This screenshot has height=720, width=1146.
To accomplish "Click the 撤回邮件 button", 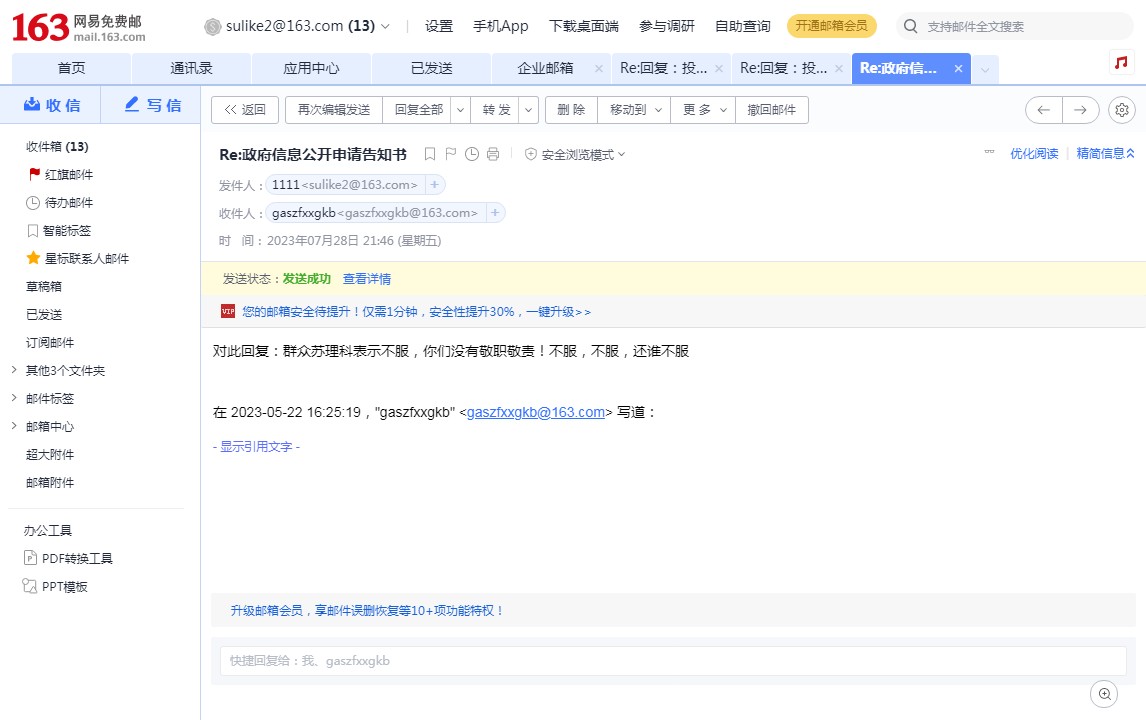I will (771, 110).
